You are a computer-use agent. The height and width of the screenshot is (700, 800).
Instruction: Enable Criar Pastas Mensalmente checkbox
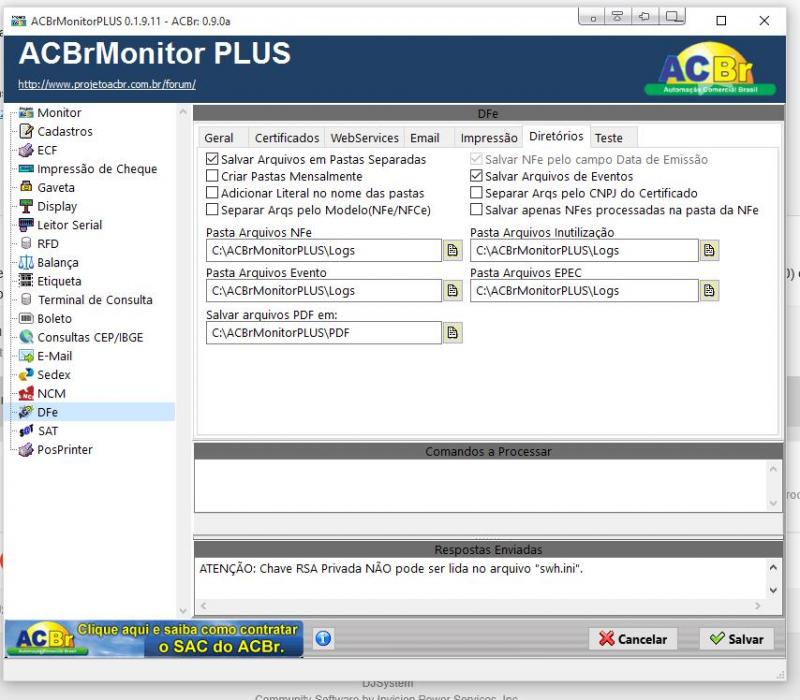pyautogui.click(x=212, y=176)
